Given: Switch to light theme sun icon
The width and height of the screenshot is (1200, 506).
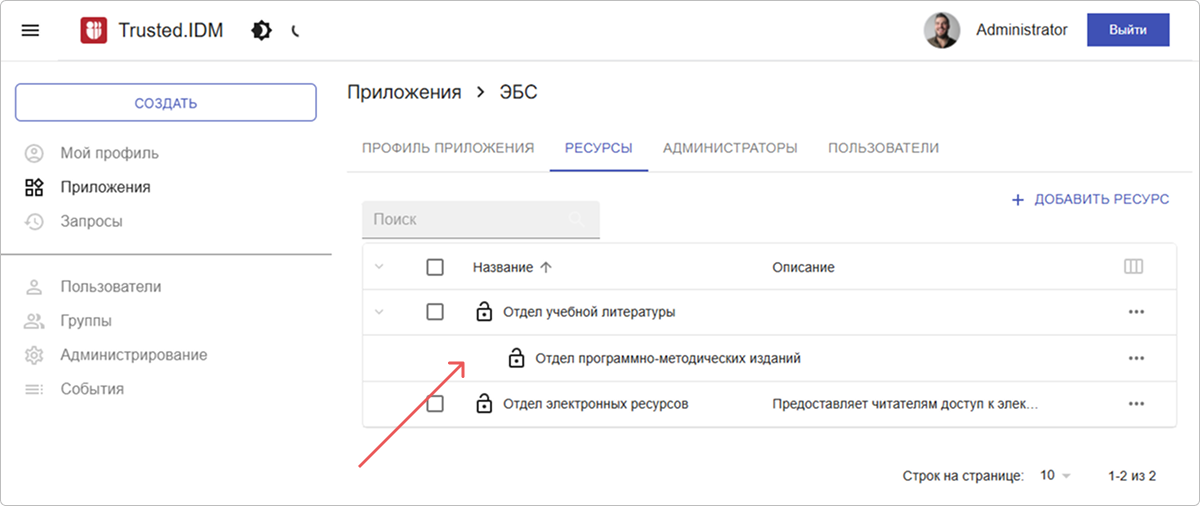Looking at the screenshot, I should coord(261,31).
